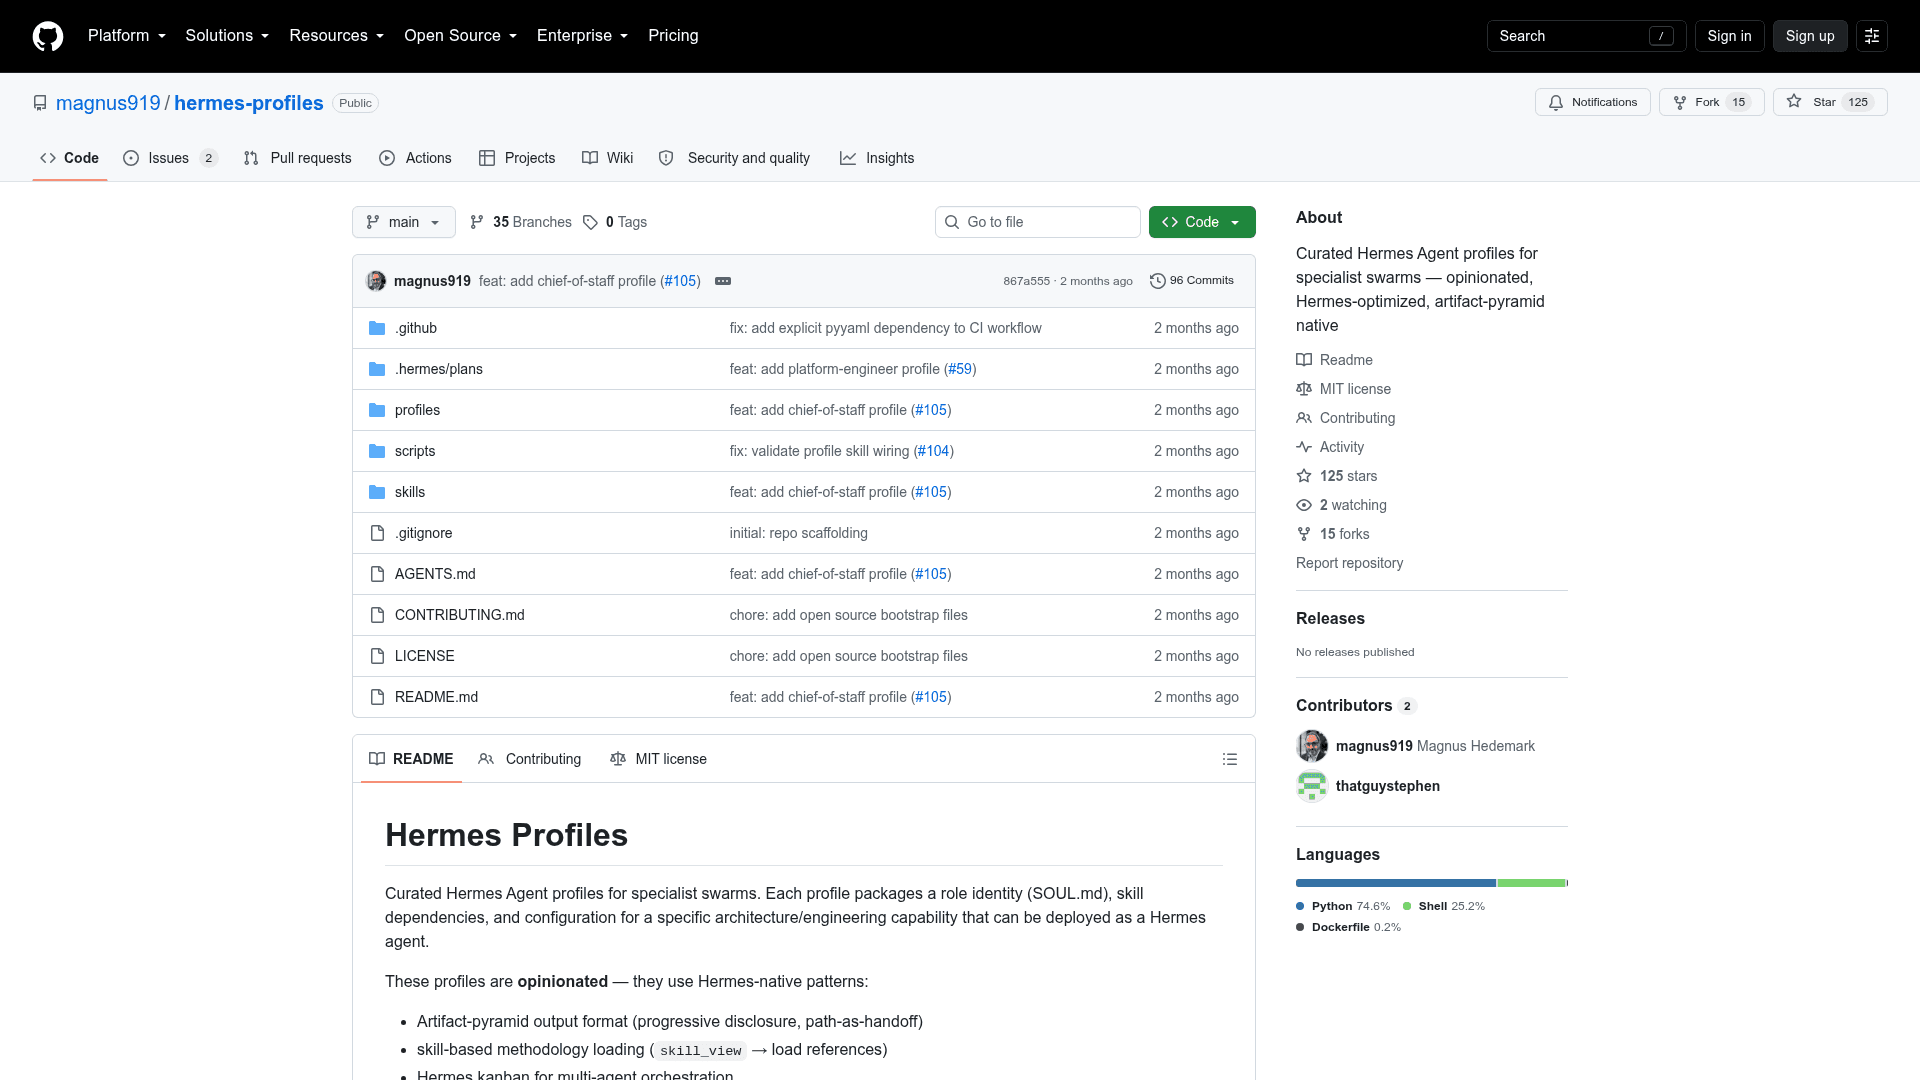The width and height of the screenshot is (1920, 1080).
Task: Fork the hermes-profiles repository
Action: [x=1712, y=102]
